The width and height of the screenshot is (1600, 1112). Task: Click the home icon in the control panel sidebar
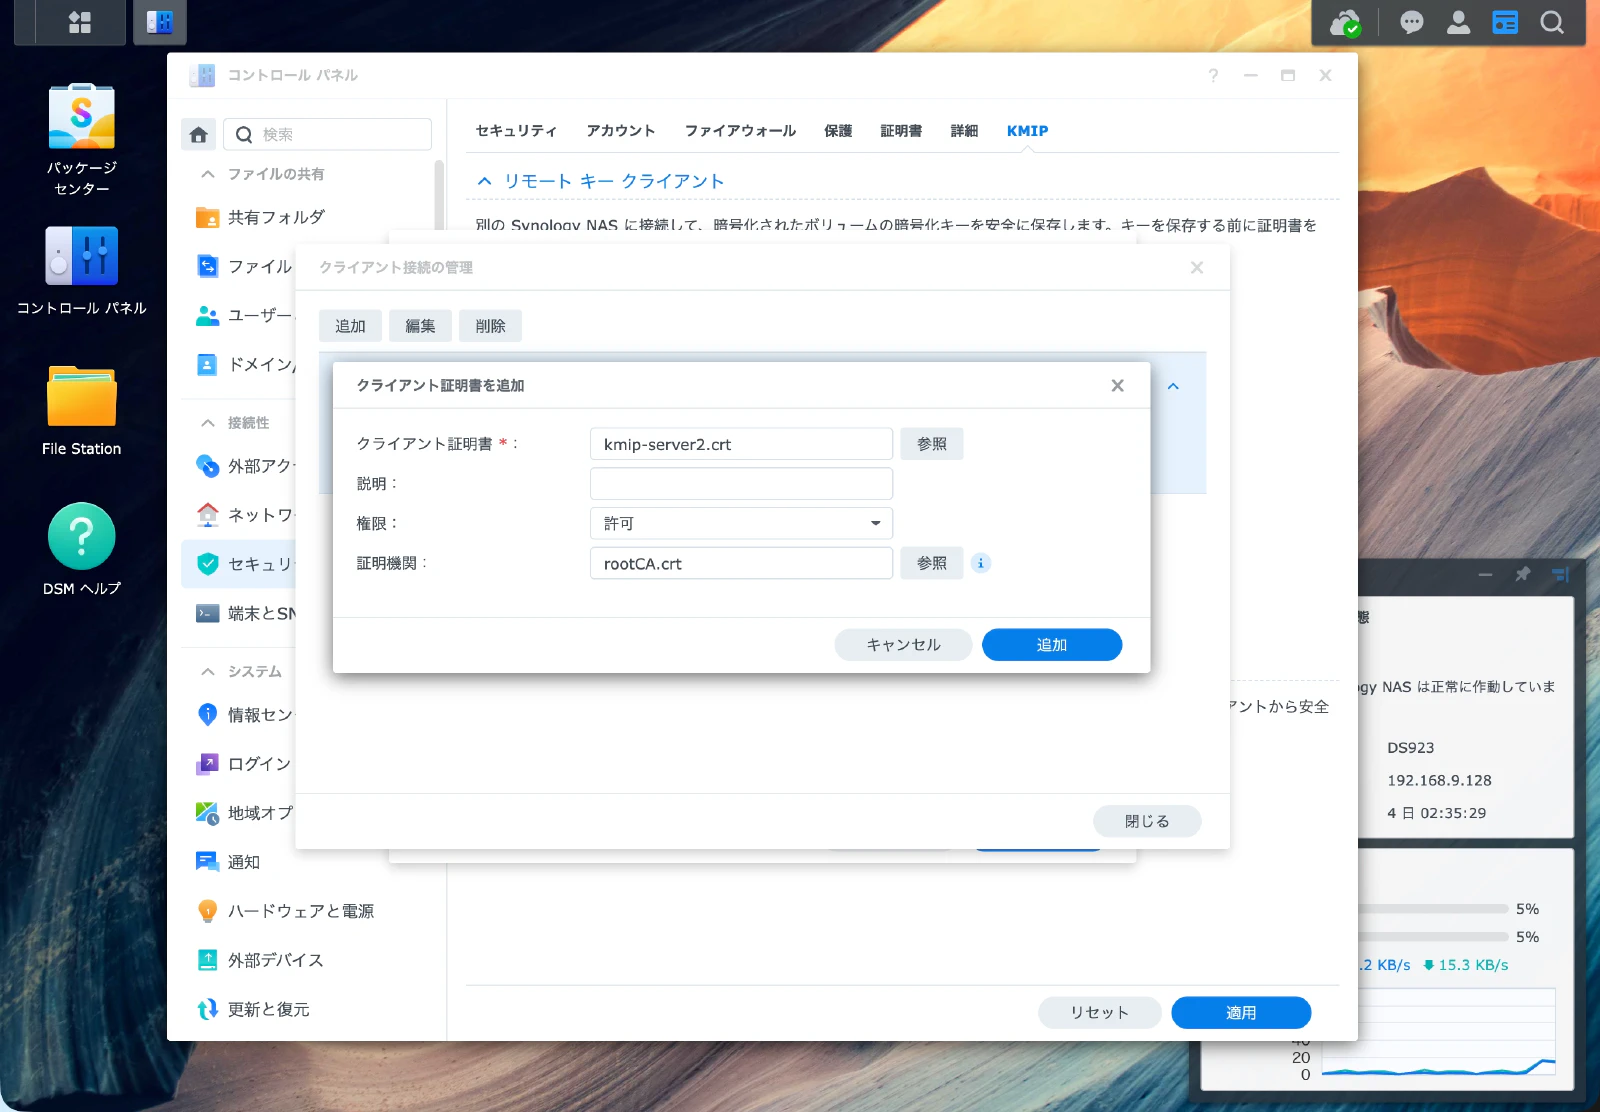198,133
